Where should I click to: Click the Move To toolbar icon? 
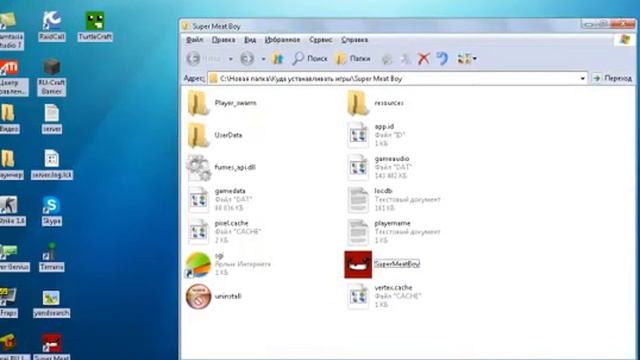coord(387,60)
